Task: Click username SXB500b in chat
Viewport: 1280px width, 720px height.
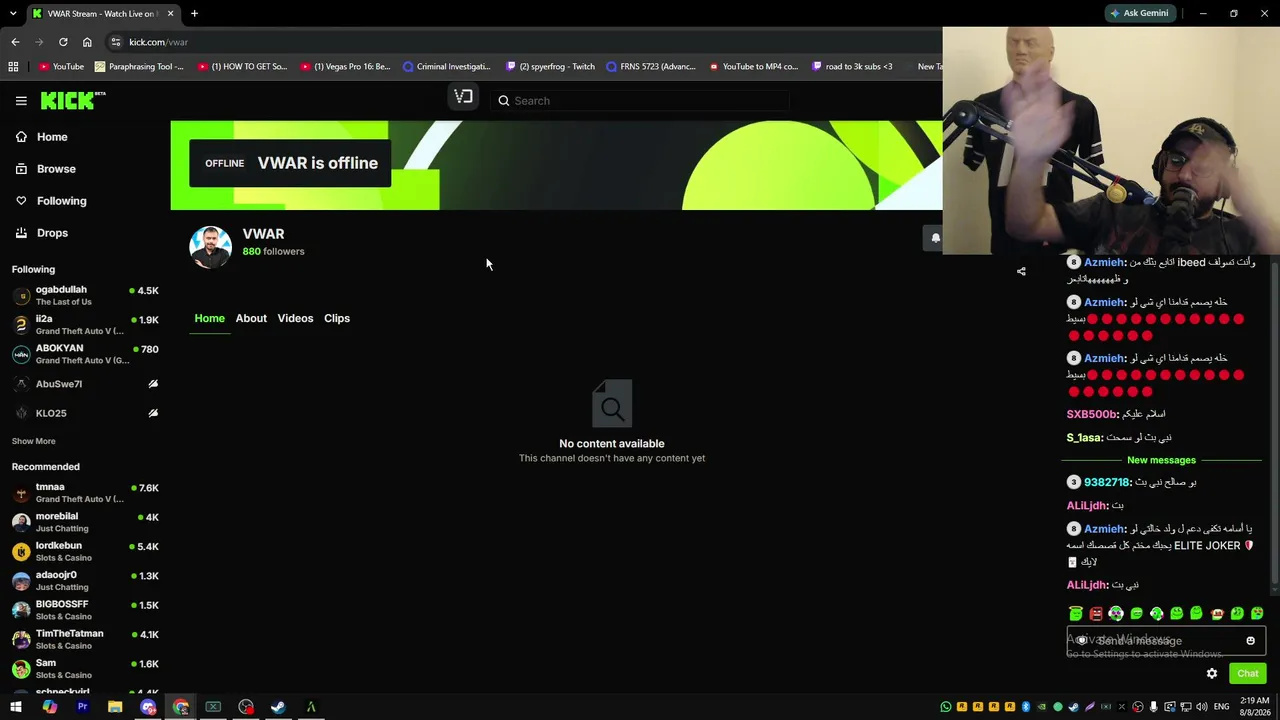Action: (x=1092, y=414)
